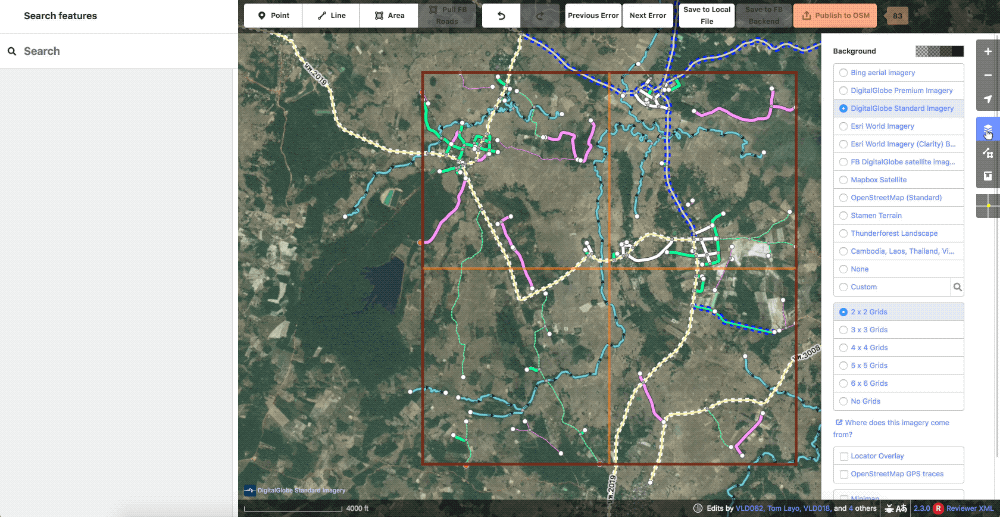Click the 2.3.0 version link
1000x517 pixels.
click(x=921, y=509)
